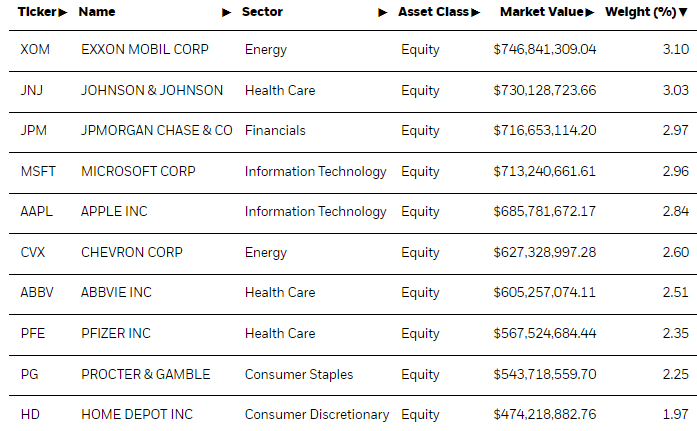
Task: Click the PFIZER INC market value
Action: (545, 333)
